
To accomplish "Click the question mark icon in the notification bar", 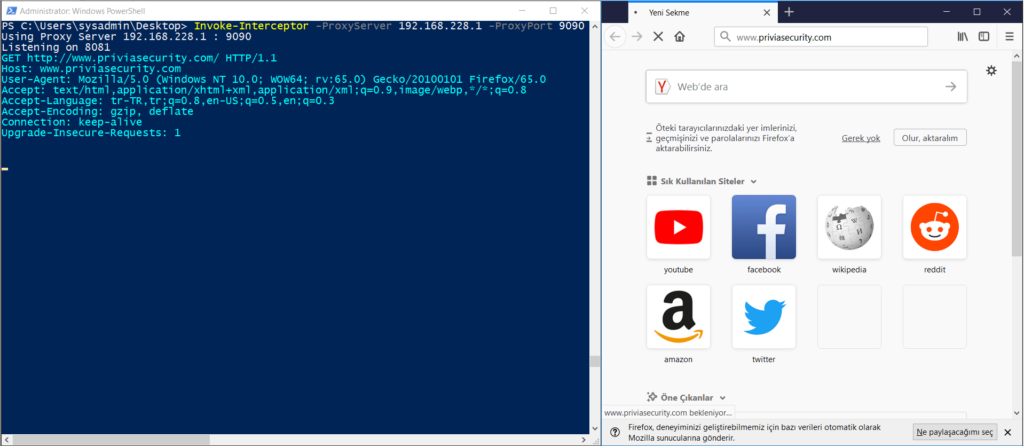I will 615,432.
